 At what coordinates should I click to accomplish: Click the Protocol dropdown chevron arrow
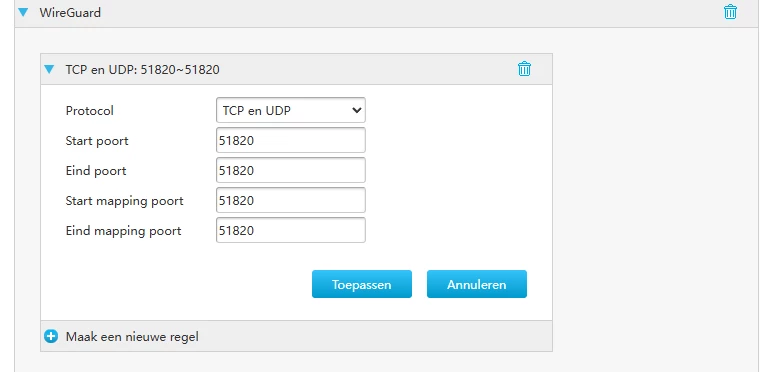pos(356,111)
